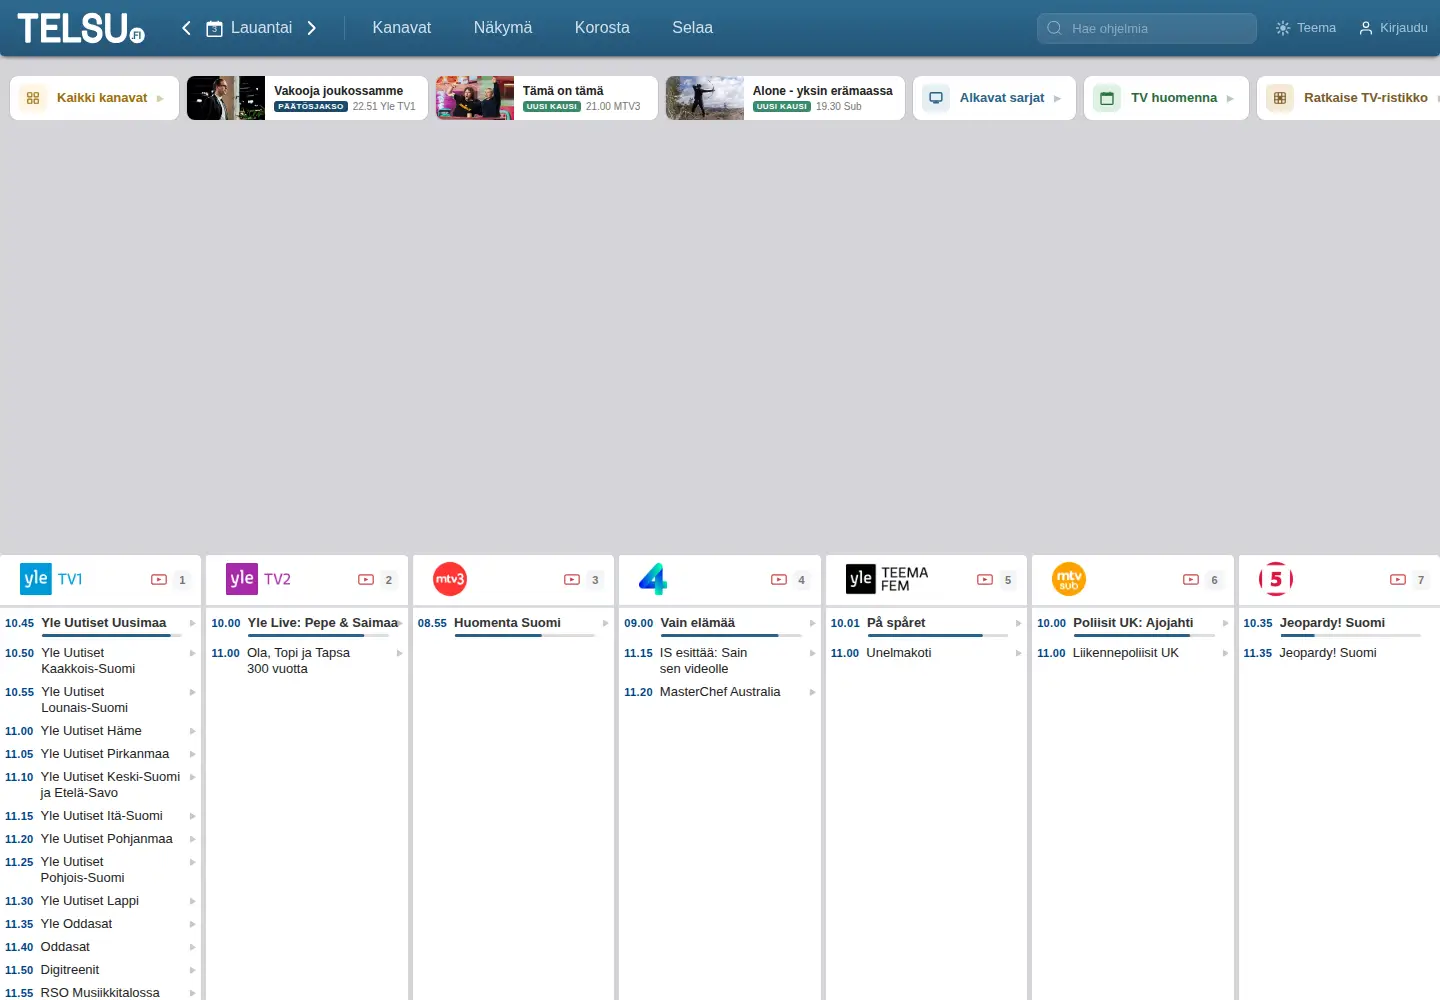The image size is (1440, 1000).
Task: Click the TV-ristikko crossword icon
Action: tap(1280, 98)
